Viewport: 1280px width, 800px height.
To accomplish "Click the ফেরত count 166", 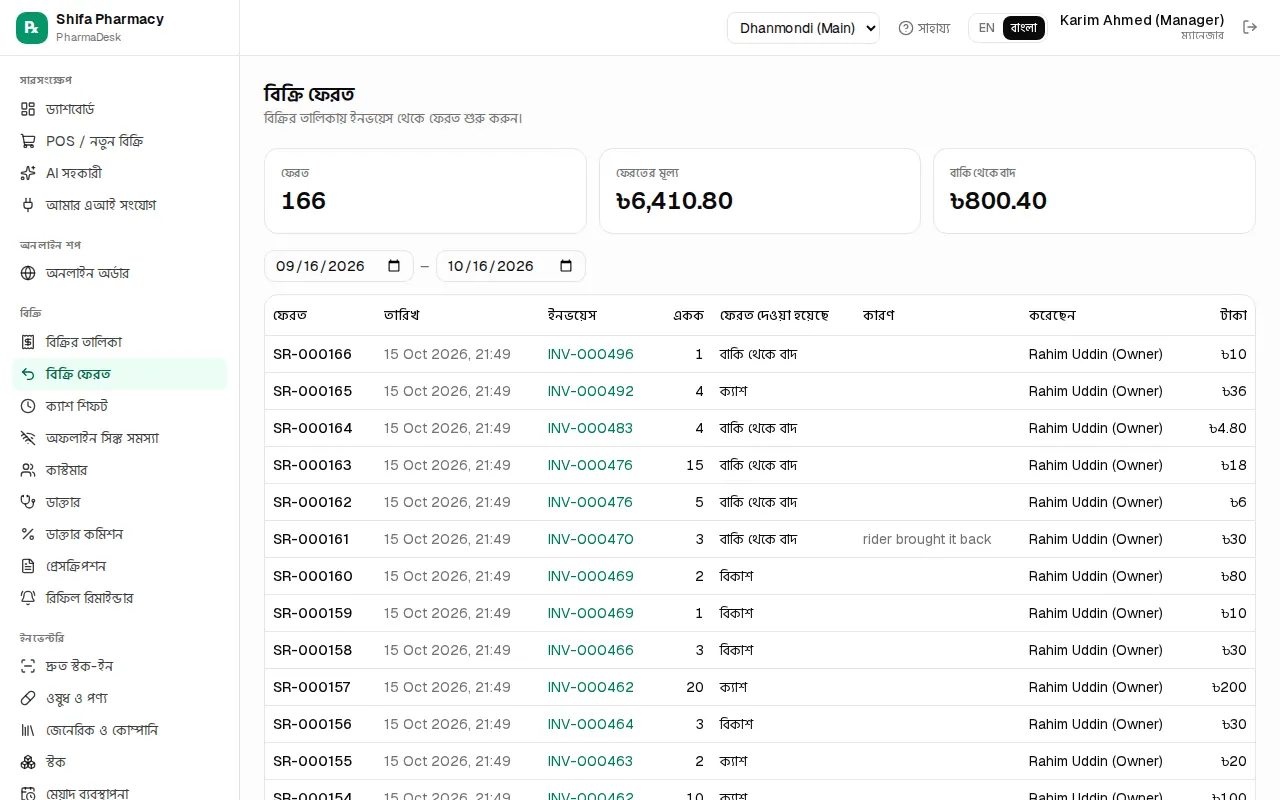I will (304, 201).
